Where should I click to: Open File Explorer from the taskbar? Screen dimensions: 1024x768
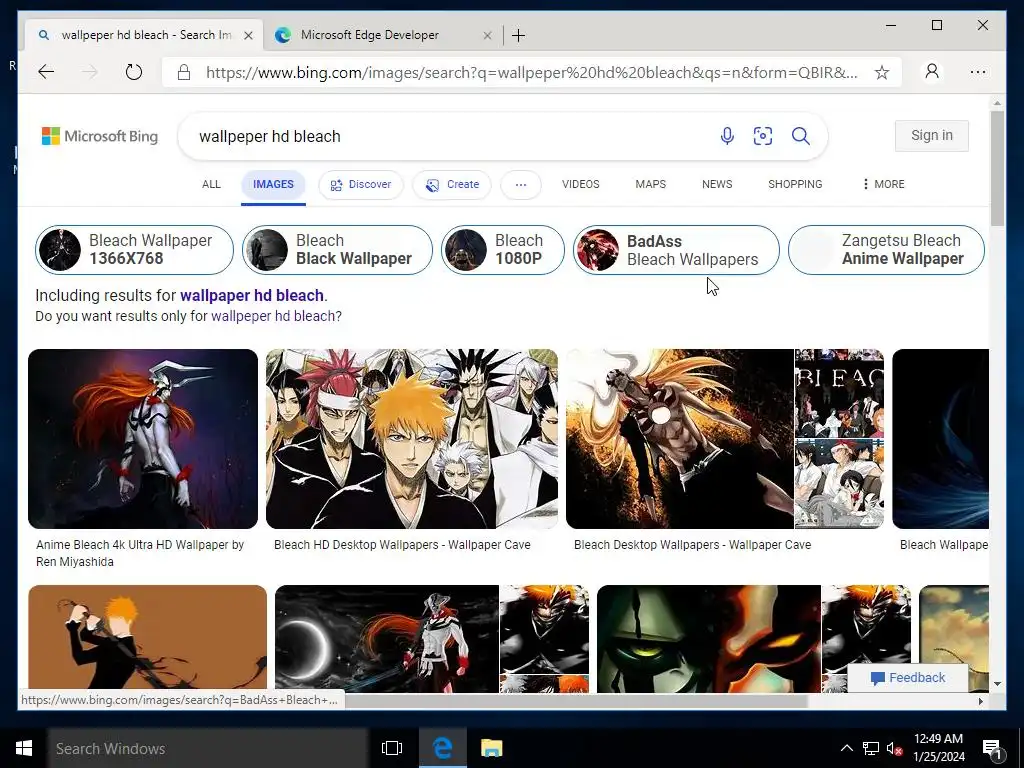point(491,748)
